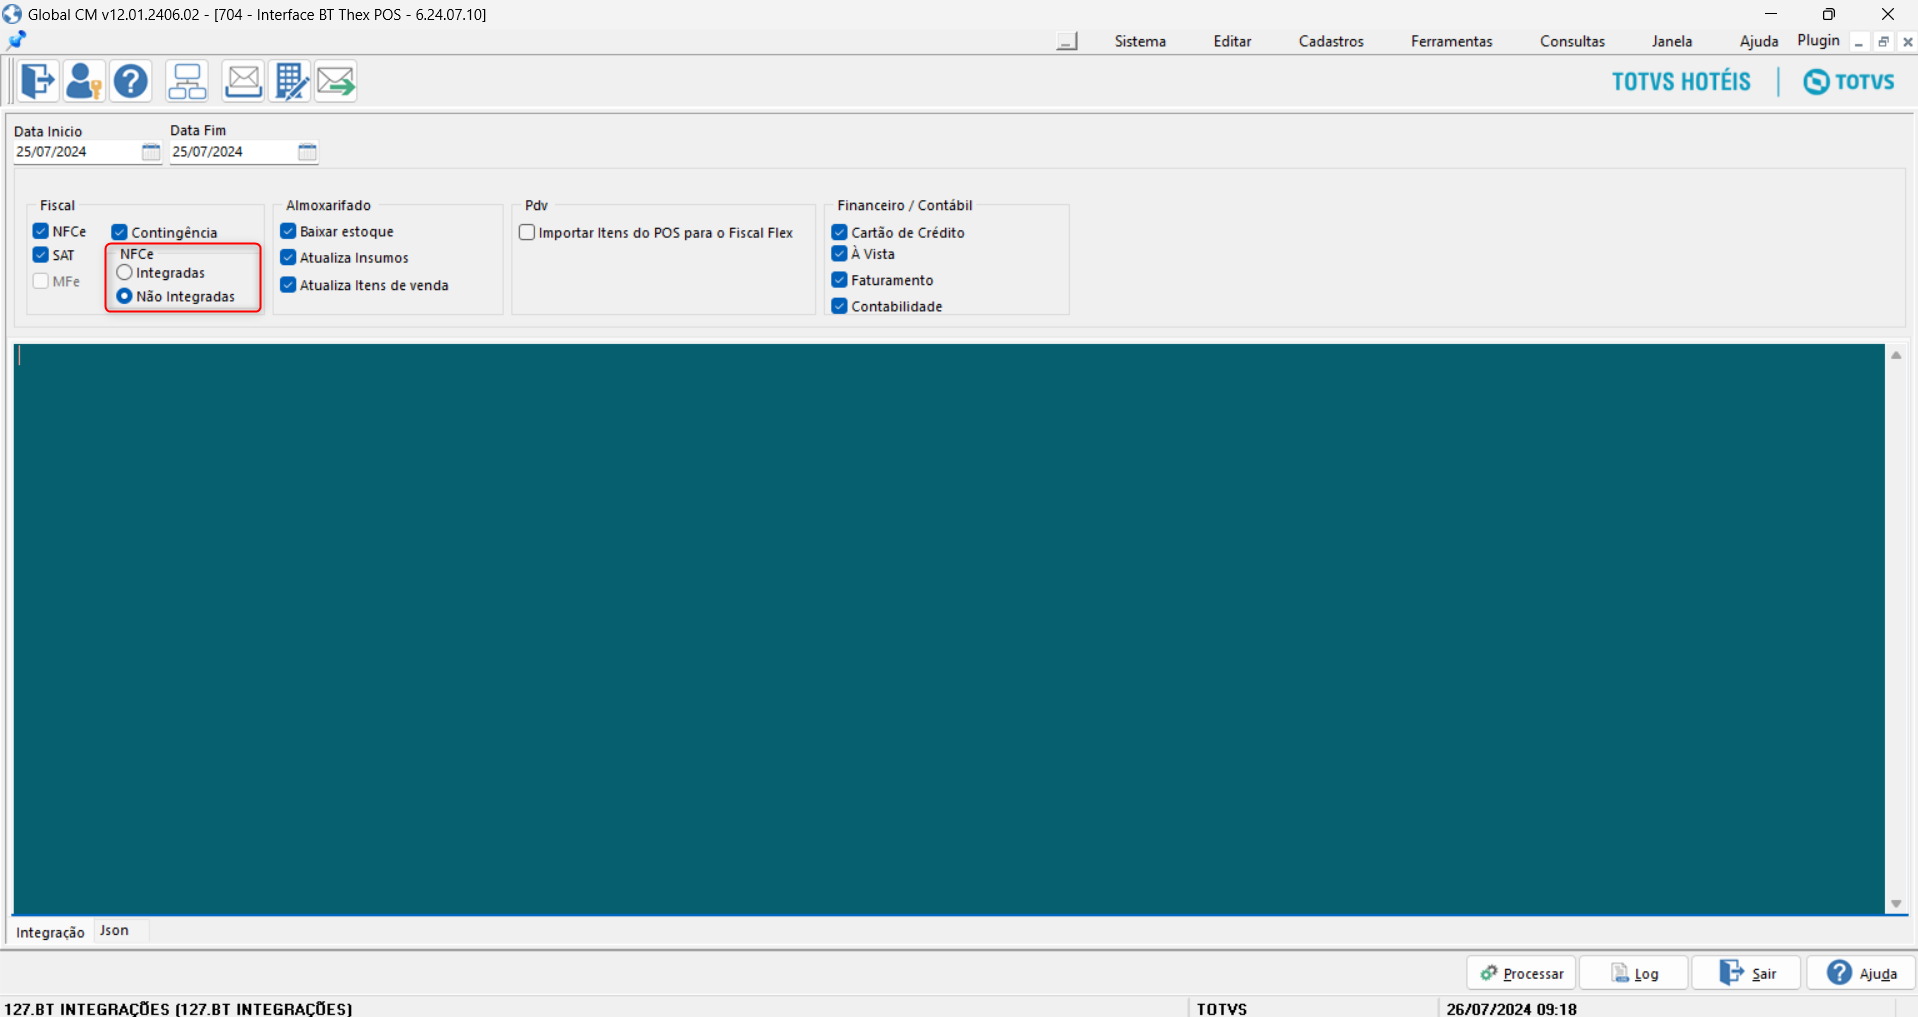Click the small underscore button left of Sistema
This screenshot has width=1918, height=1017.
click(1067, 42)
